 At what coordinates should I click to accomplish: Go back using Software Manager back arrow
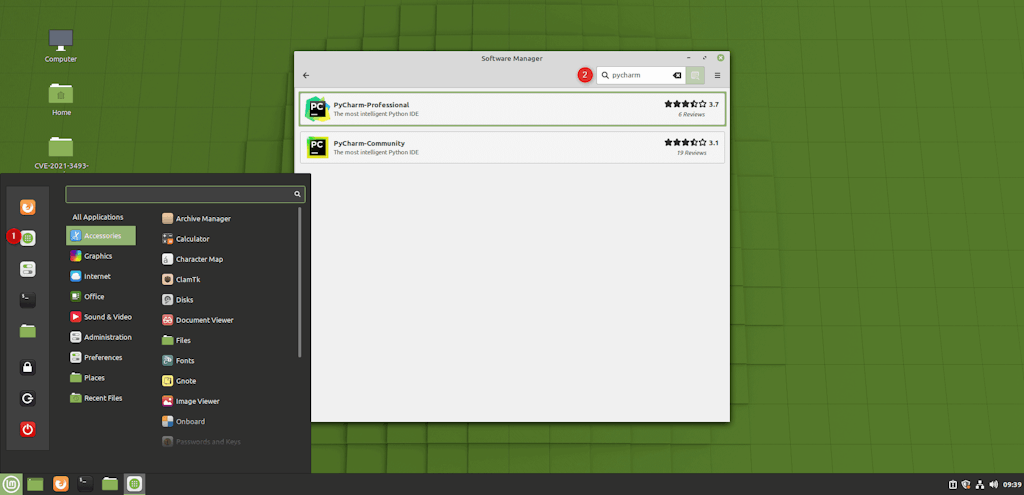pyautogui.click(x=306, y=75)
